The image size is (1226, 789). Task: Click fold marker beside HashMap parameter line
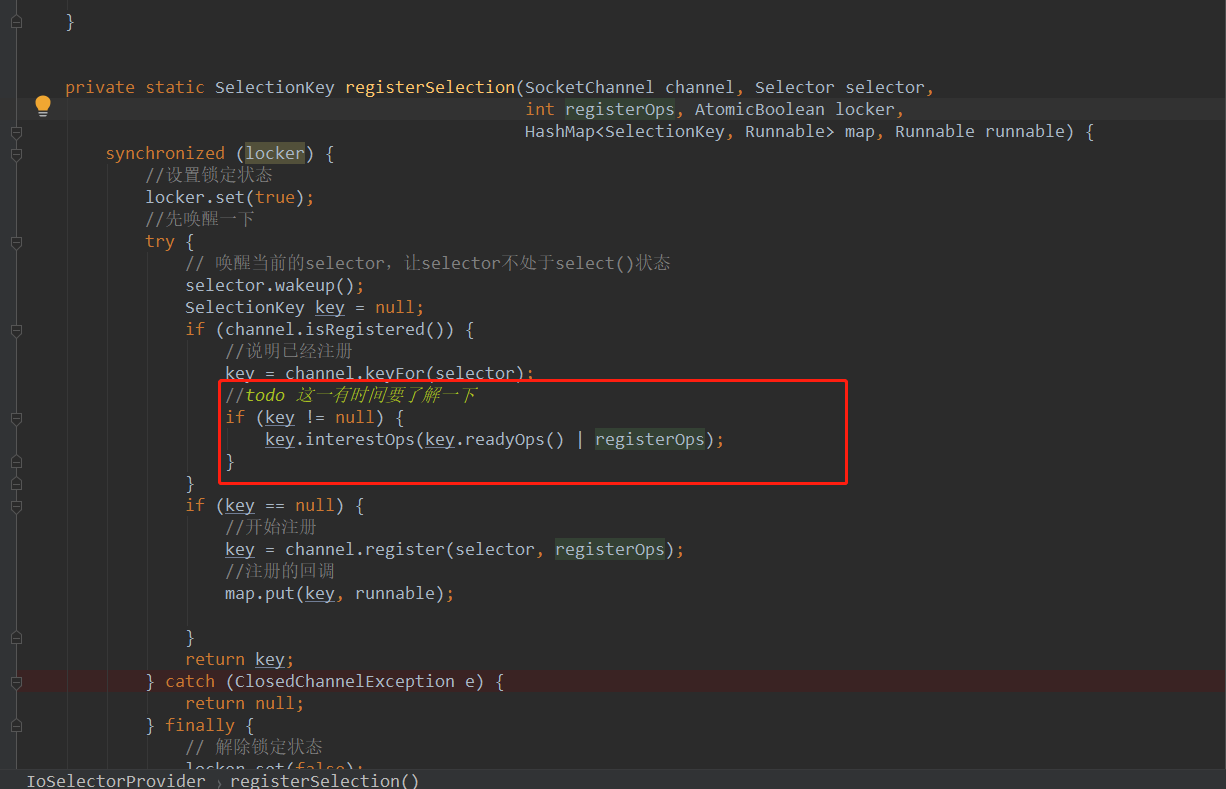click(16, 132)
